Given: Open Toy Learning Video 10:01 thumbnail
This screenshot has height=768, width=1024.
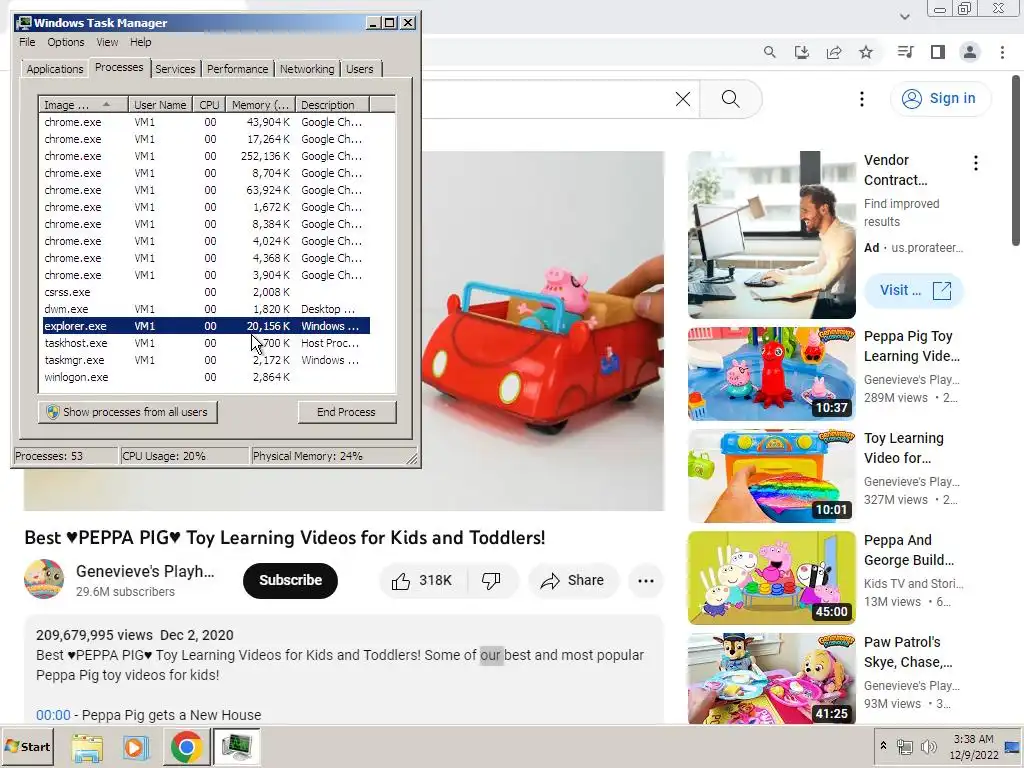Looking at the screenshot, I should click(x=771, y=475).
